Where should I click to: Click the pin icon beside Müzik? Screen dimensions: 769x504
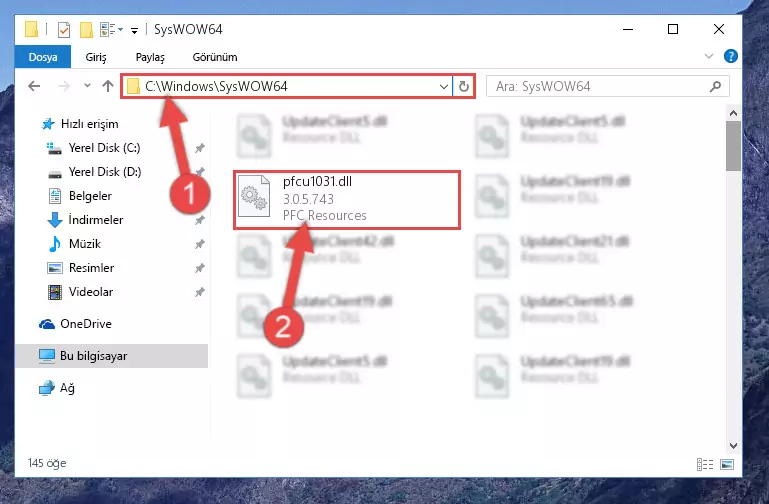[x=200, y=244]
